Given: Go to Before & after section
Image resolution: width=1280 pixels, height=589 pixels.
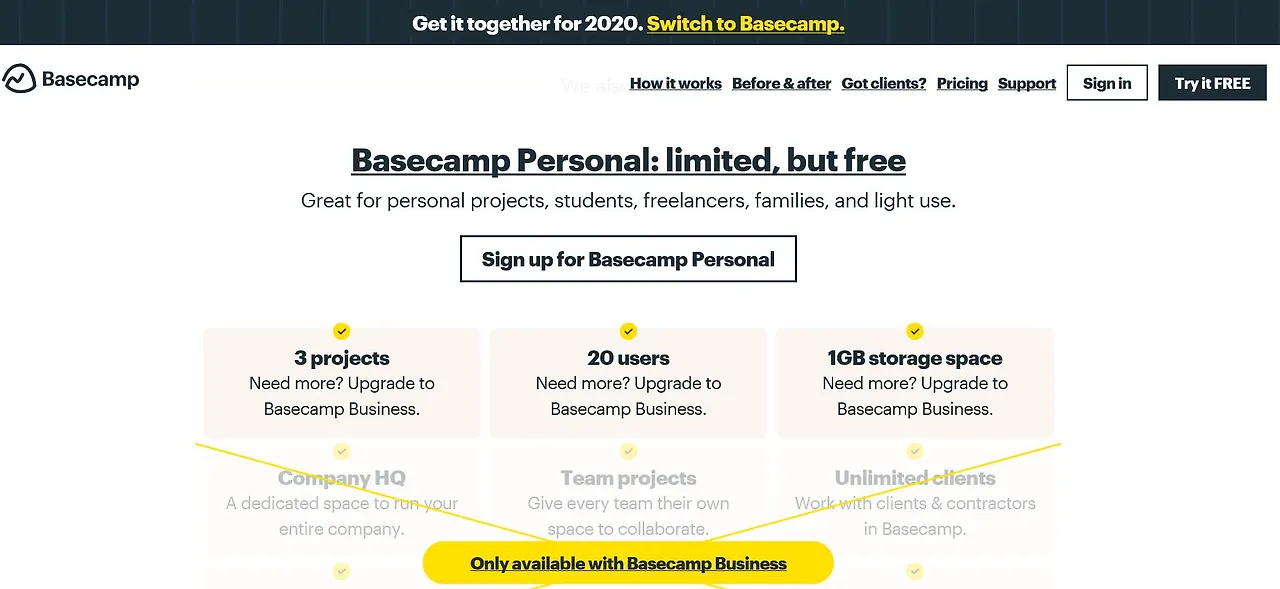Looking at the screenshot, I should (x=781, y=83).
